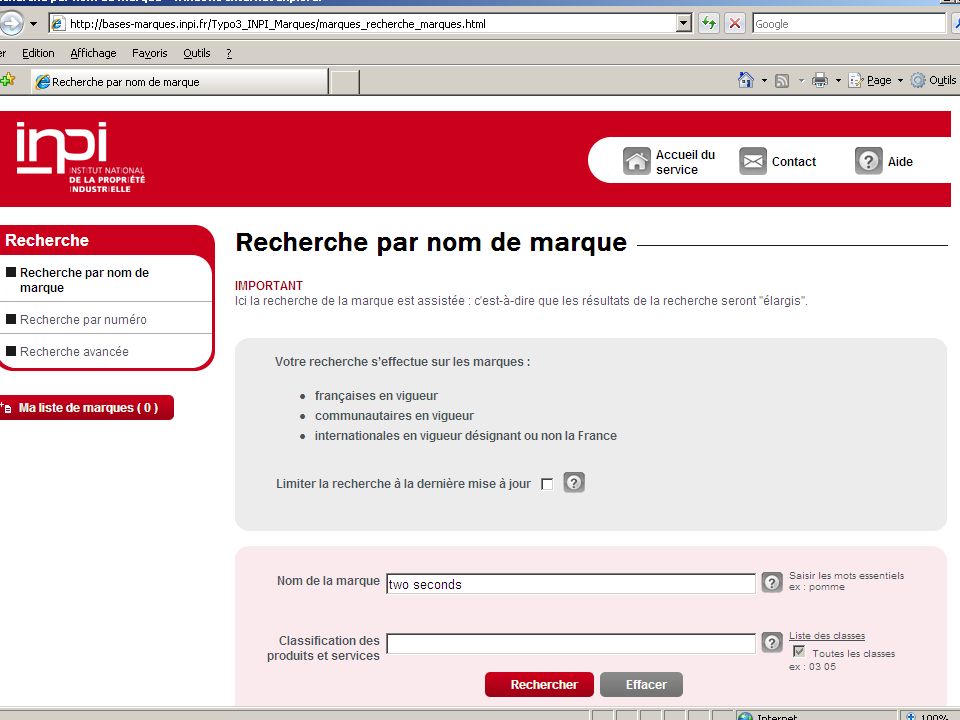
Task: Open help icon beside Limiter la recherche
Action: [574, 482]
